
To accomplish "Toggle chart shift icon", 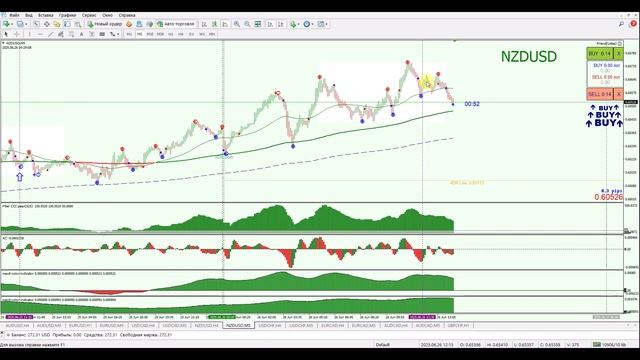I will 281,24.
